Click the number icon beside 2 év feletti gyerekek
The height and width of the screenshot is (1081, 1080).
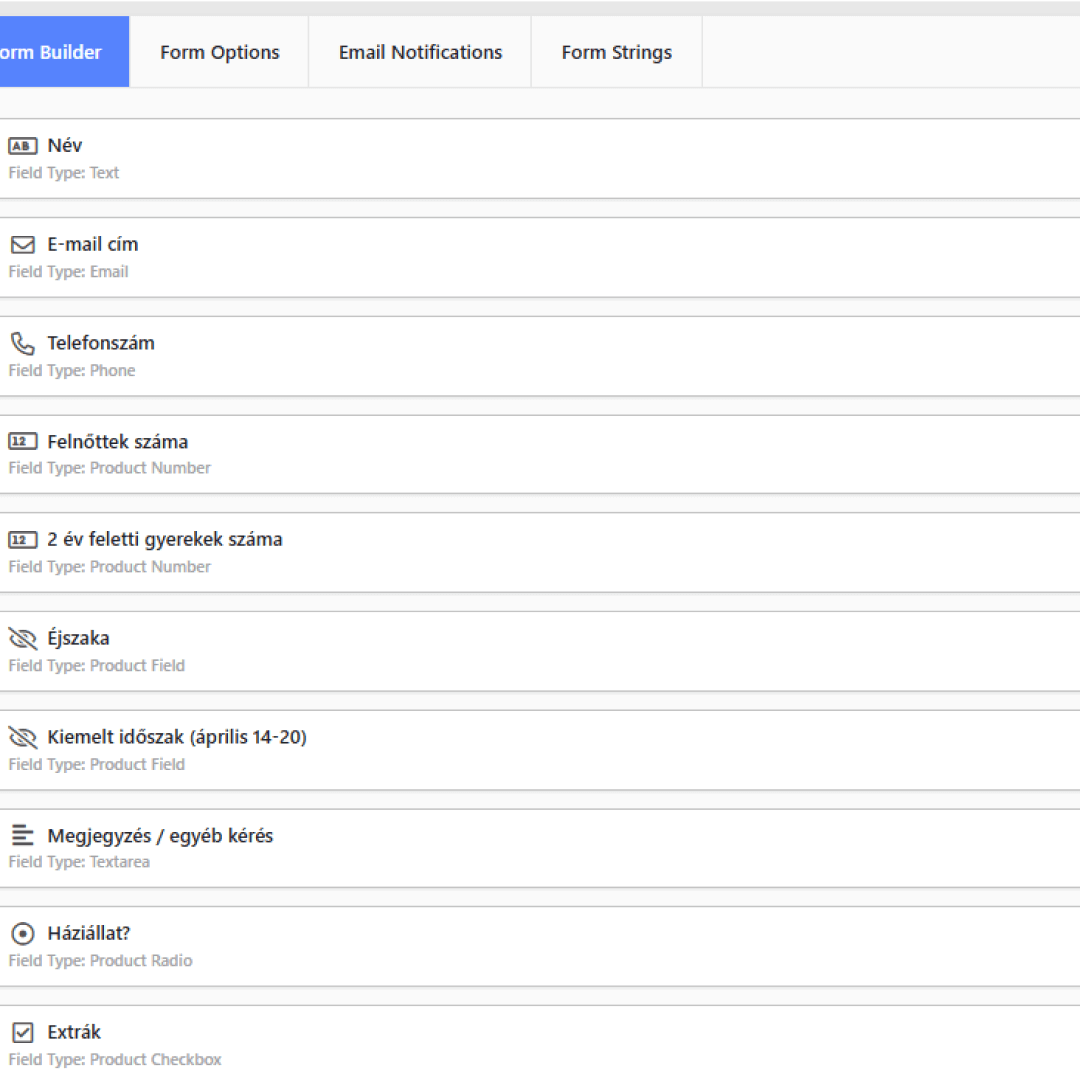click(22, 540)
